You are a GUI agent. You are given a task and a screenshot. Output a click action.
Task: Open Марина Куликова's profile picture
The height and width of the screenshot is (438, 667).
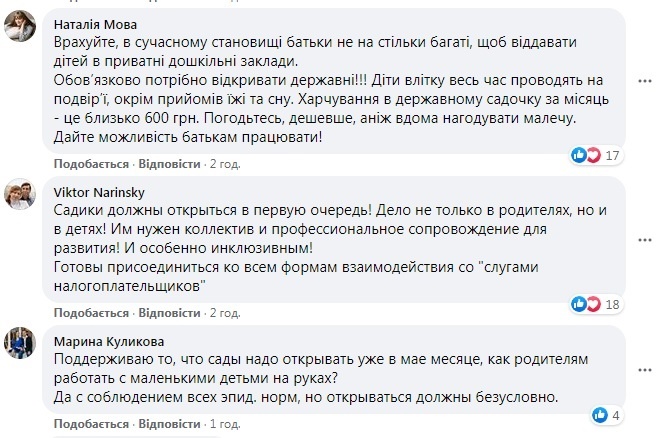tap(20, 343)
